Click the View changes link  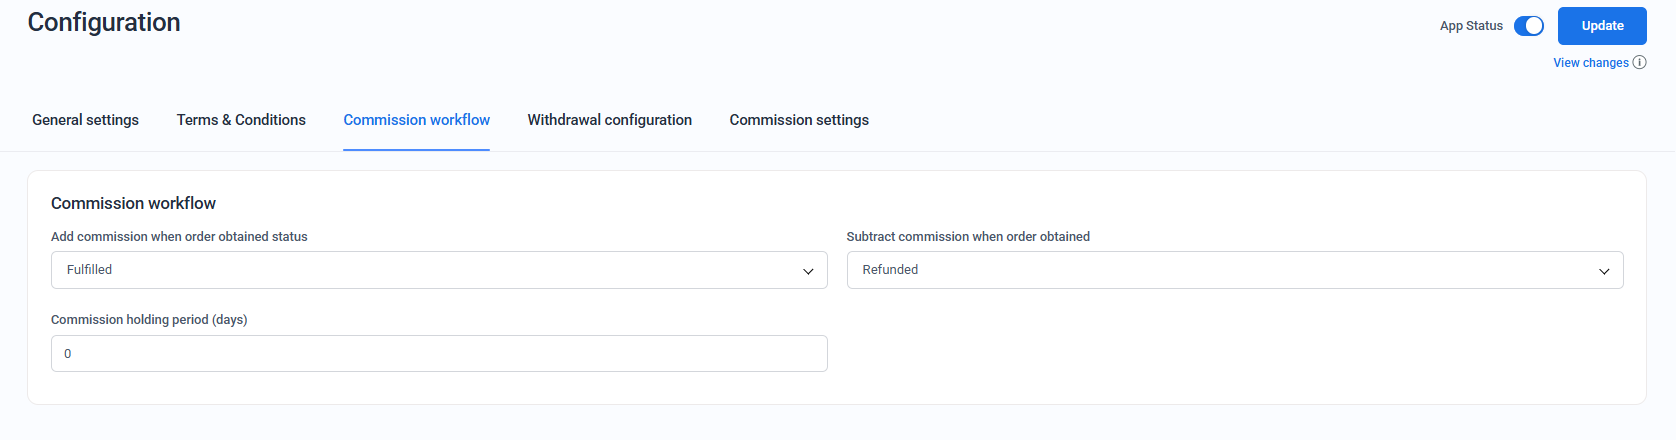click(x=1590, y=63)
